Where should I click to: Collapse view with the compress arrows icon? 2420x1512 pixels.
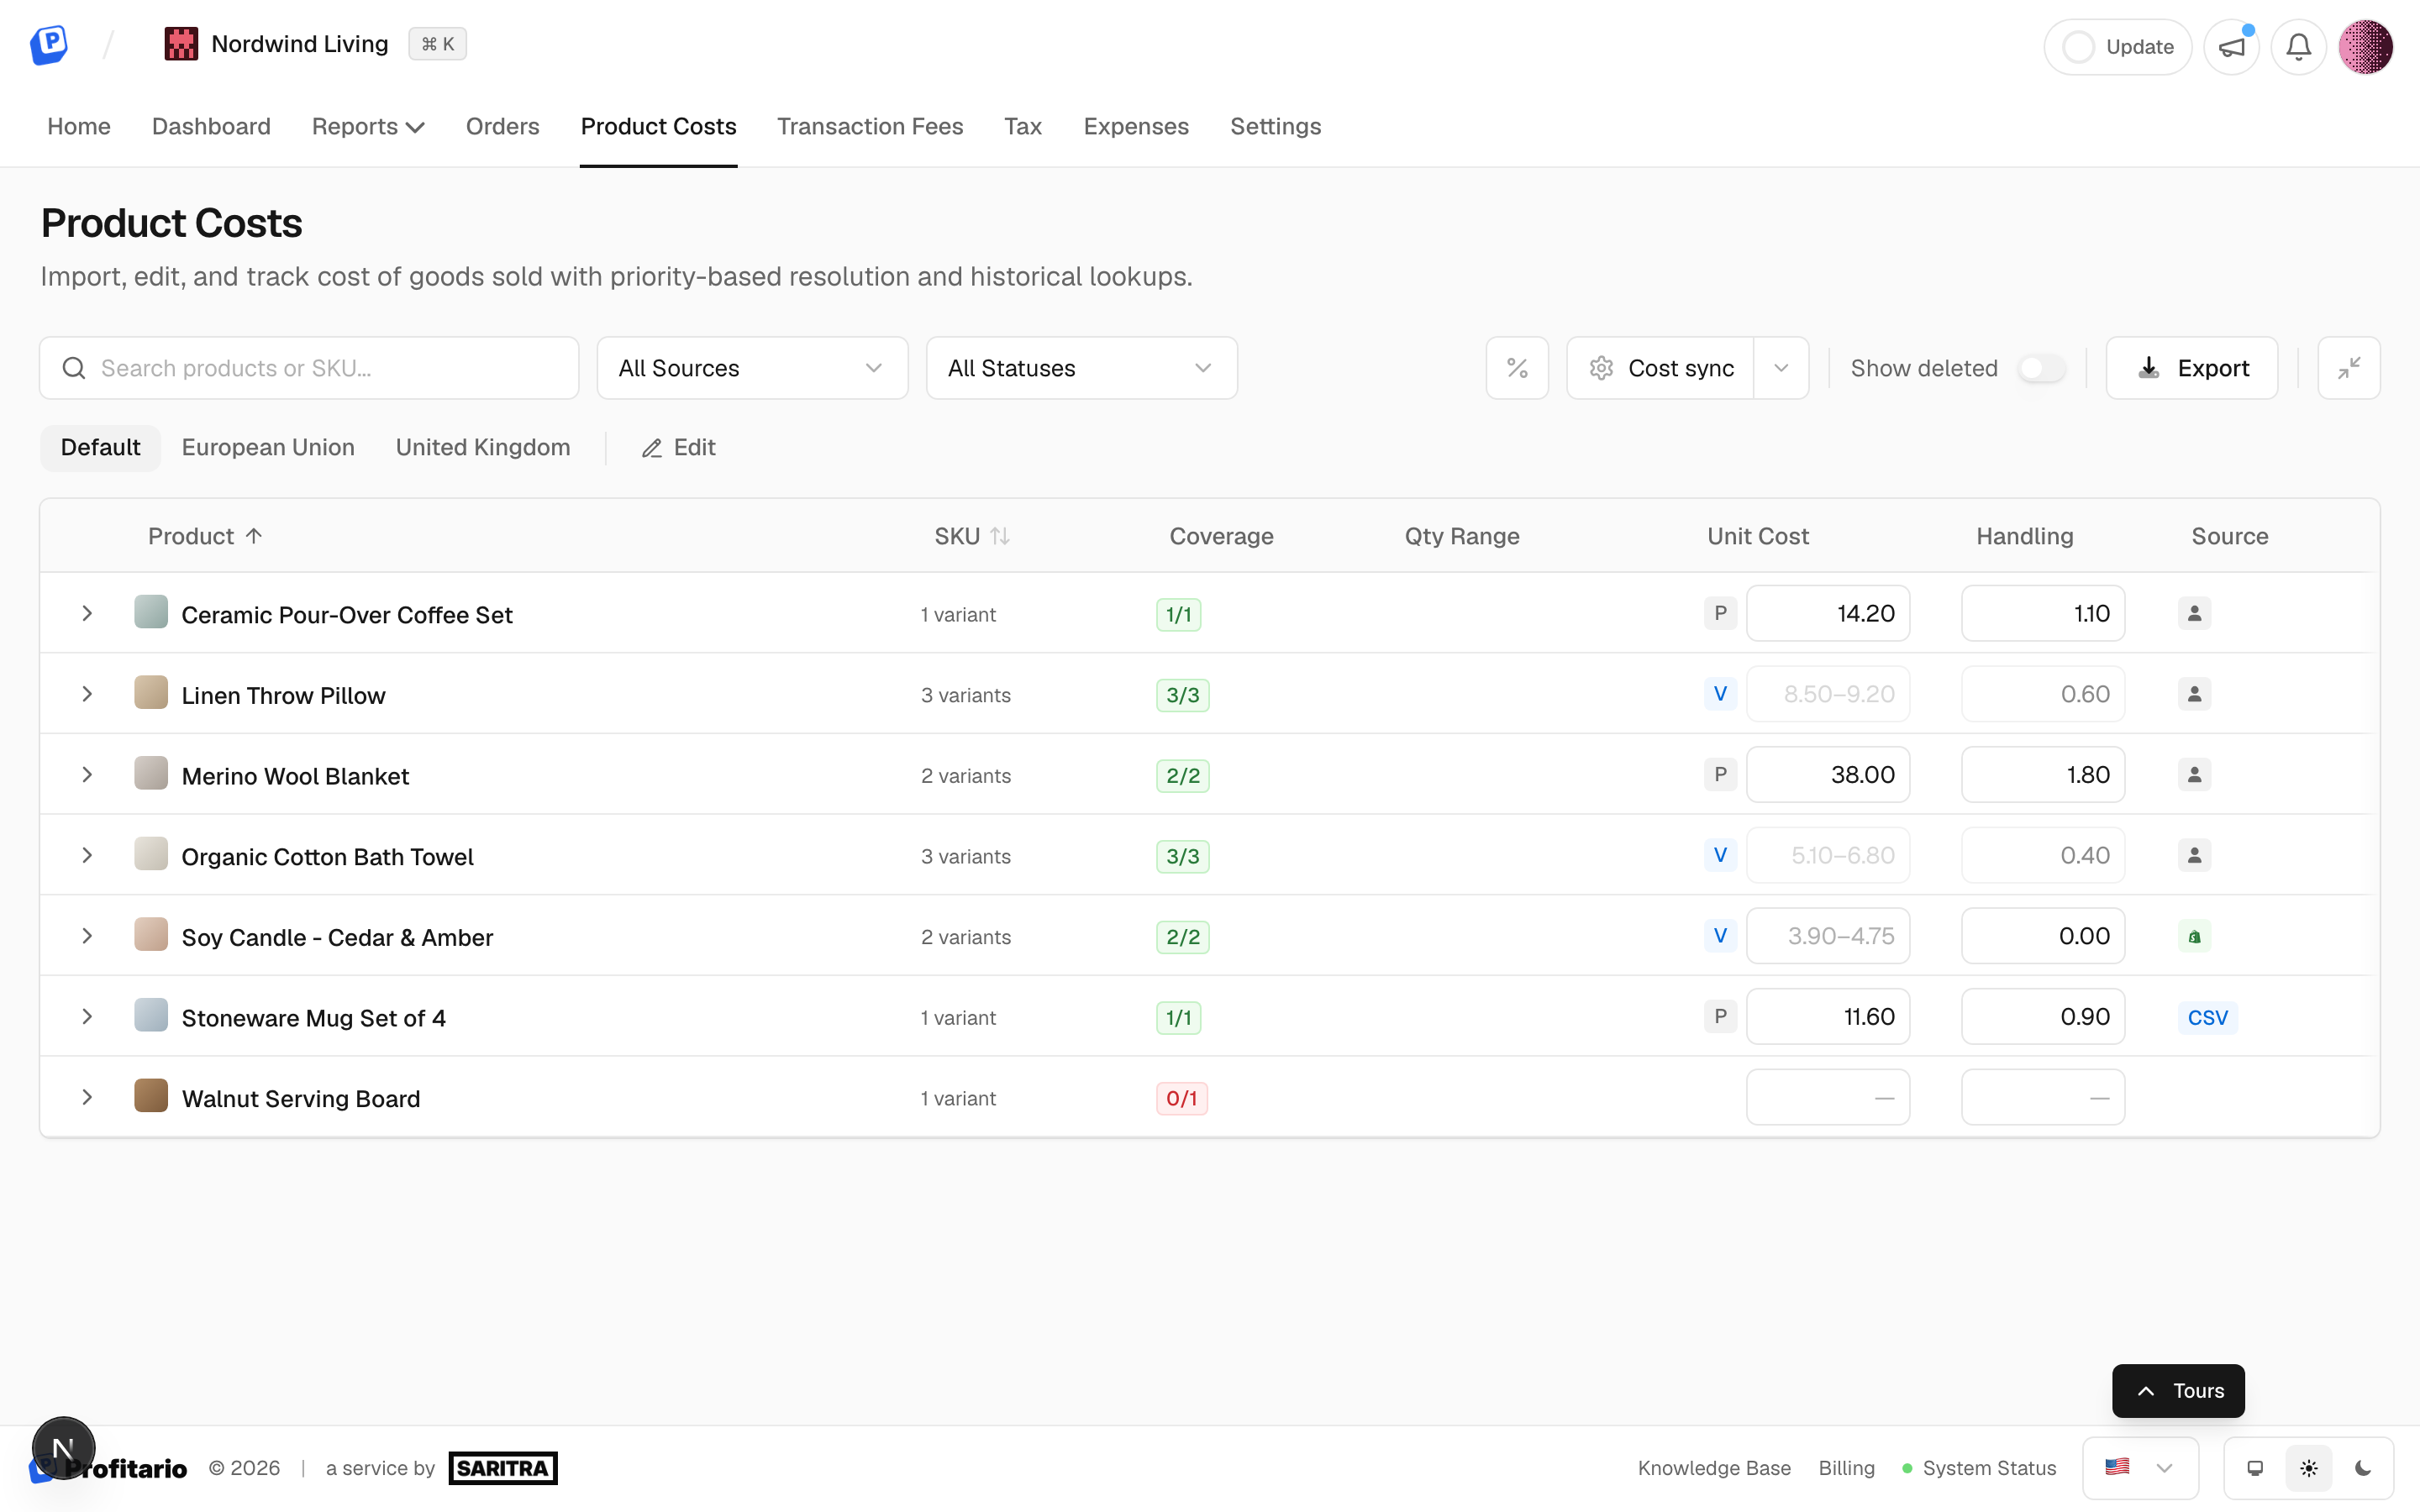pyautogui.click(x=2349, y=368)
